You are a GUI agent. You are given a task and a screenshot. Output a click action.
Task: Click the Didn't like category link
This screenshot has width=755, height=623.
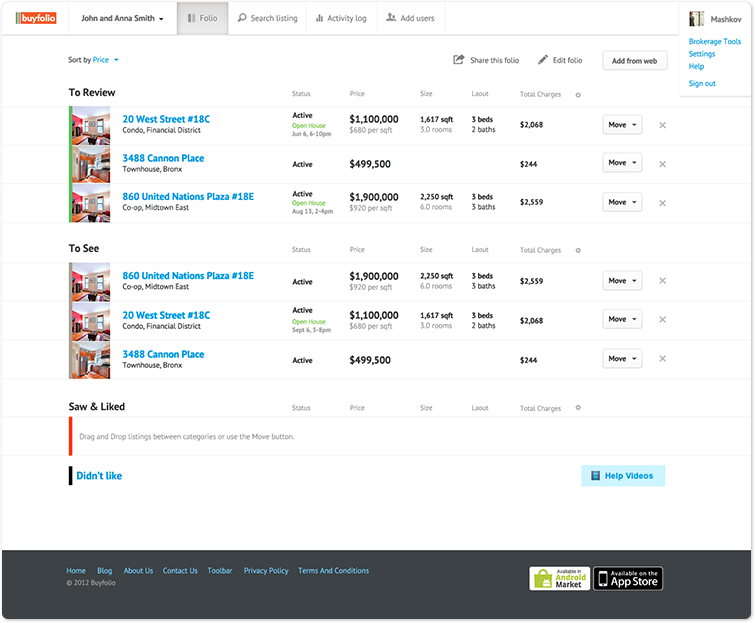click(99, 476)
